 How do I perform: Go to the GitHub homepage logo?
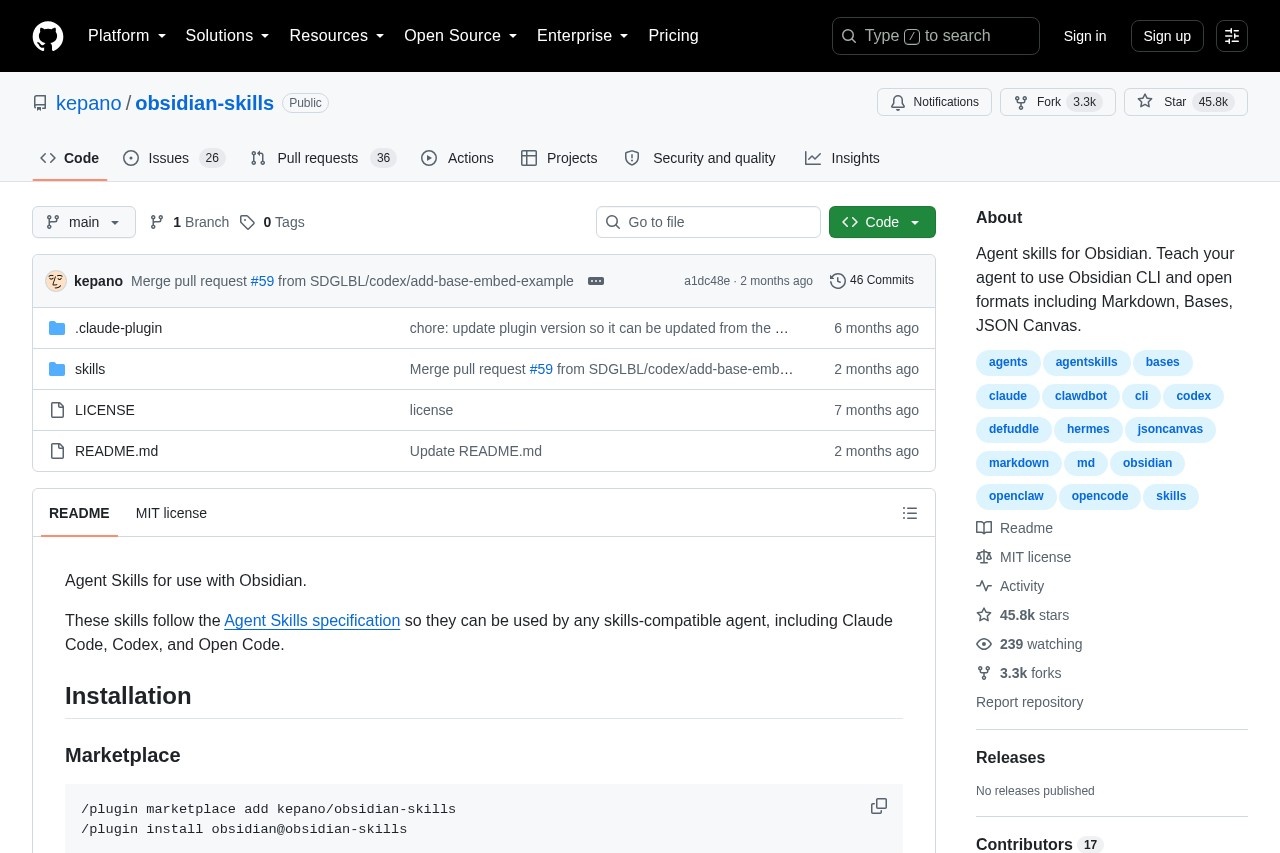click(48, 36)
